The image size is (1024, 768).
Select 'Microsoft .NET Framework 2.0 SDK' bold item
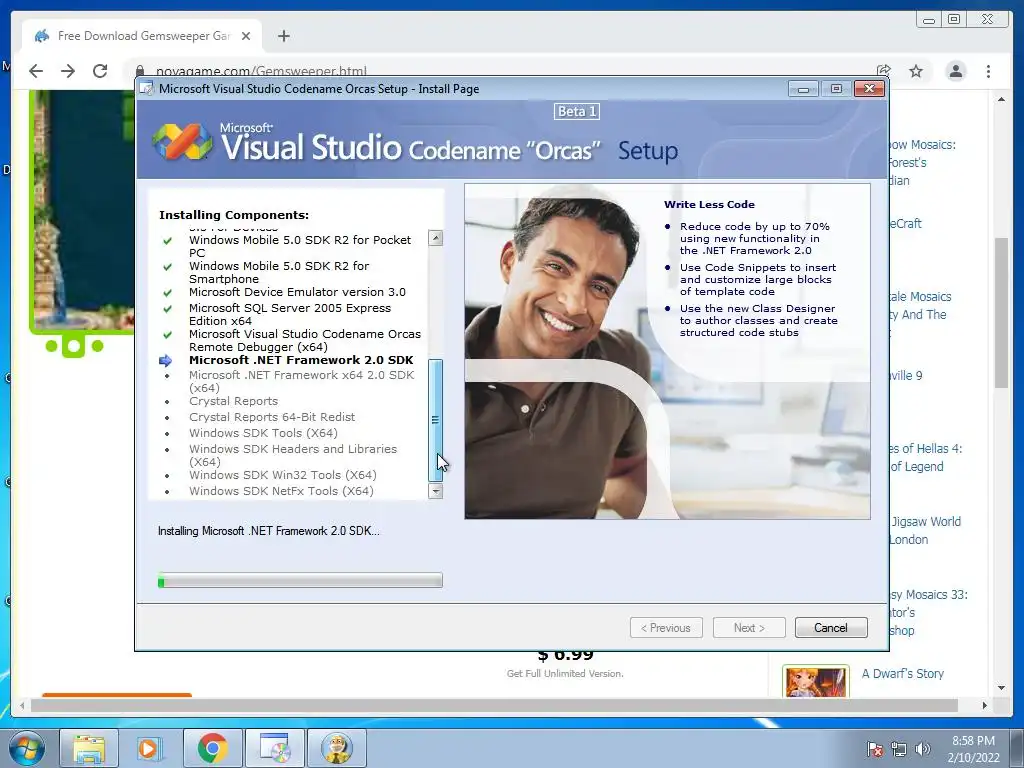pos(301,360)
